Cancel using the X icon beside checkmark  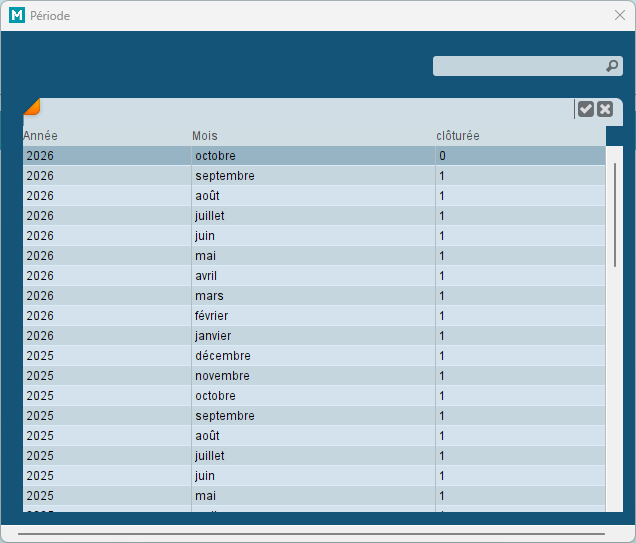click(605, 109)
